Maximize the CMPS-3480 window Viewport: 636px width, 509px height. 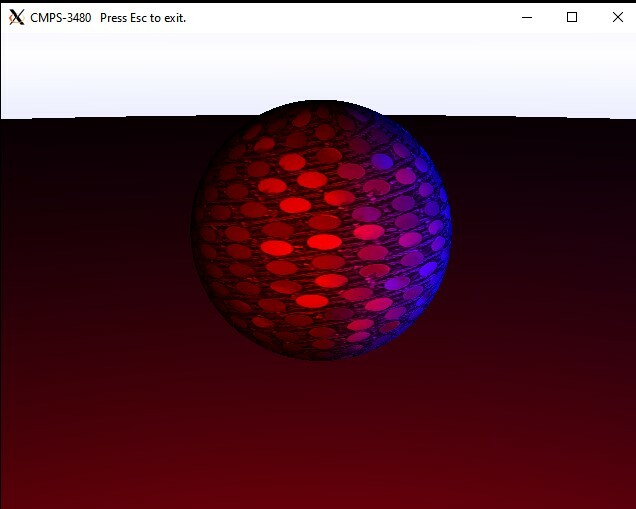(x=572, y=17)
